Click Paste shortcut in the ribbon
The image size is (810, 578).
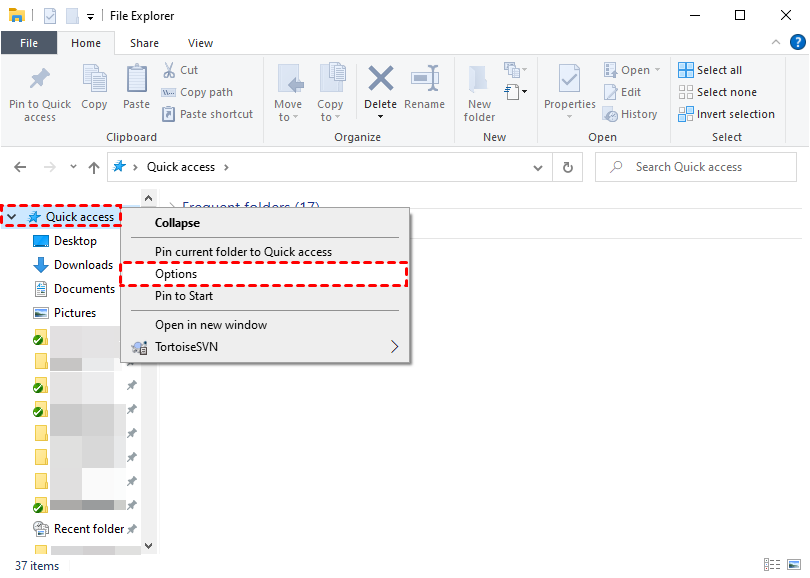click(207, 114)
